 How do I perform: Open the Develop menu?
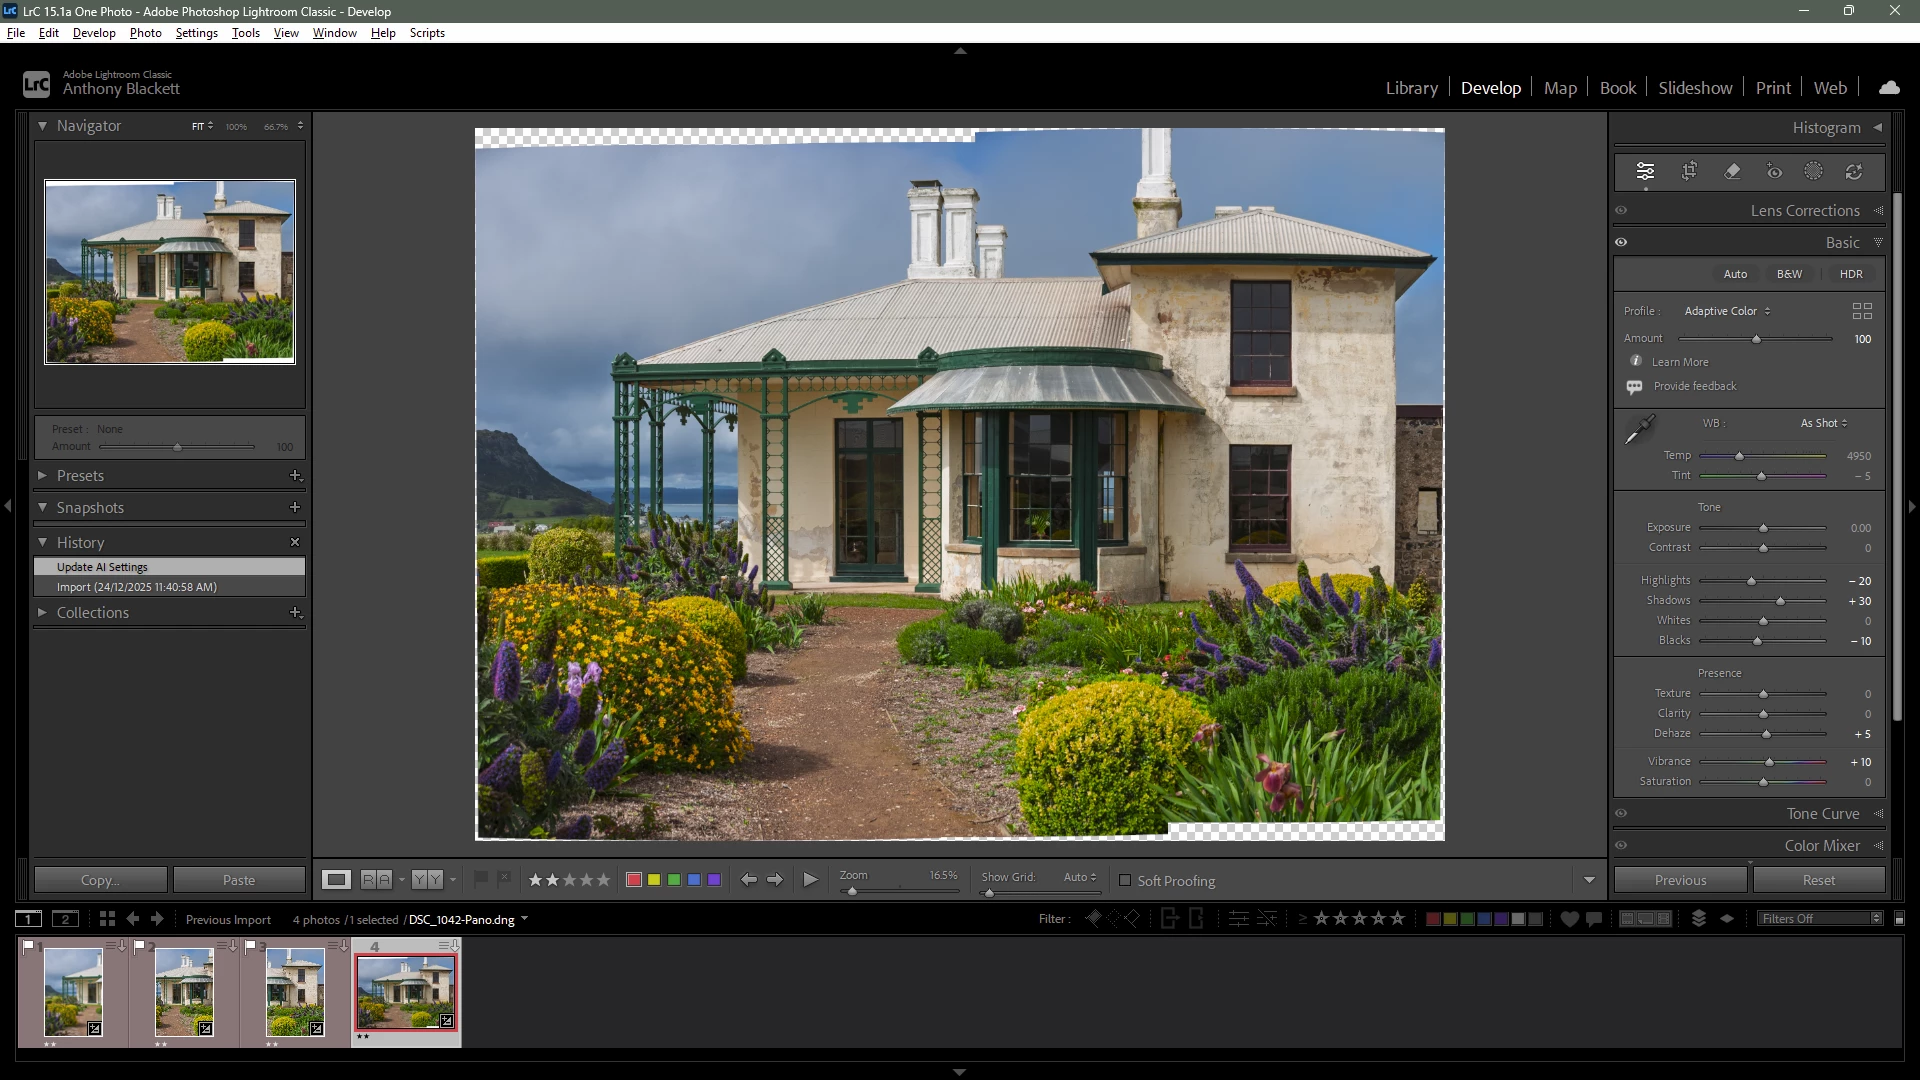(x=94, y=33)
